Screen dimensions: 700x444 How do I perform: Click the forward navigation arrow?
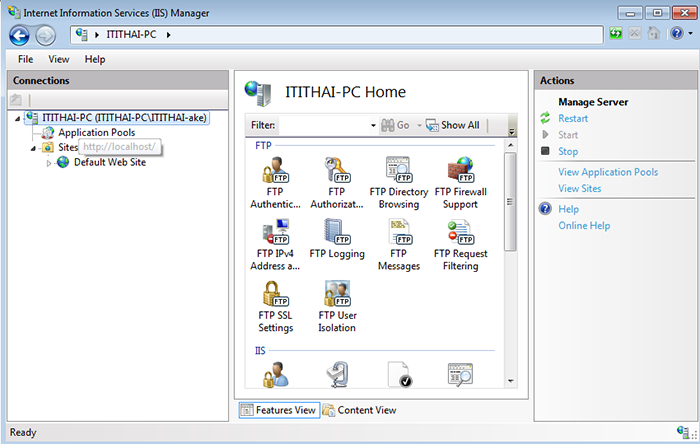pyautogui.click(x=45, y=35)
